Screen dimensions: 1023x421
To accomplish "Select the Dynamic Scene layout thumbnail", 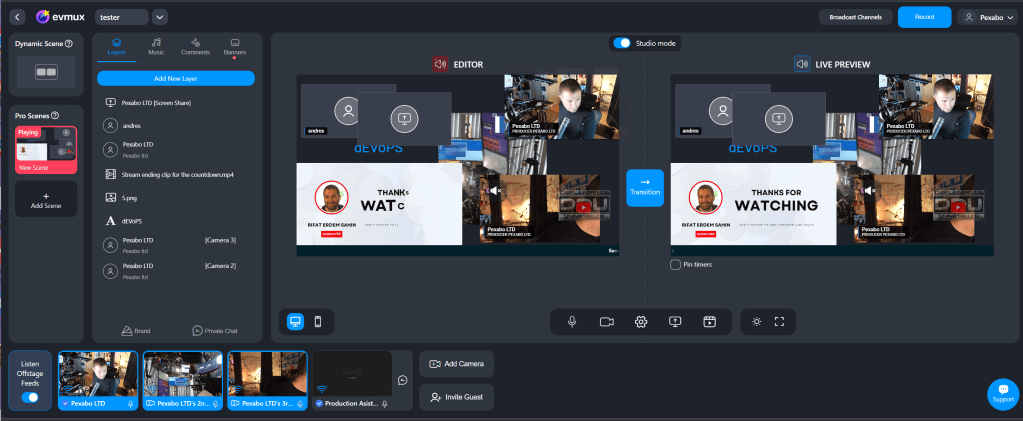I will (46, 72).
